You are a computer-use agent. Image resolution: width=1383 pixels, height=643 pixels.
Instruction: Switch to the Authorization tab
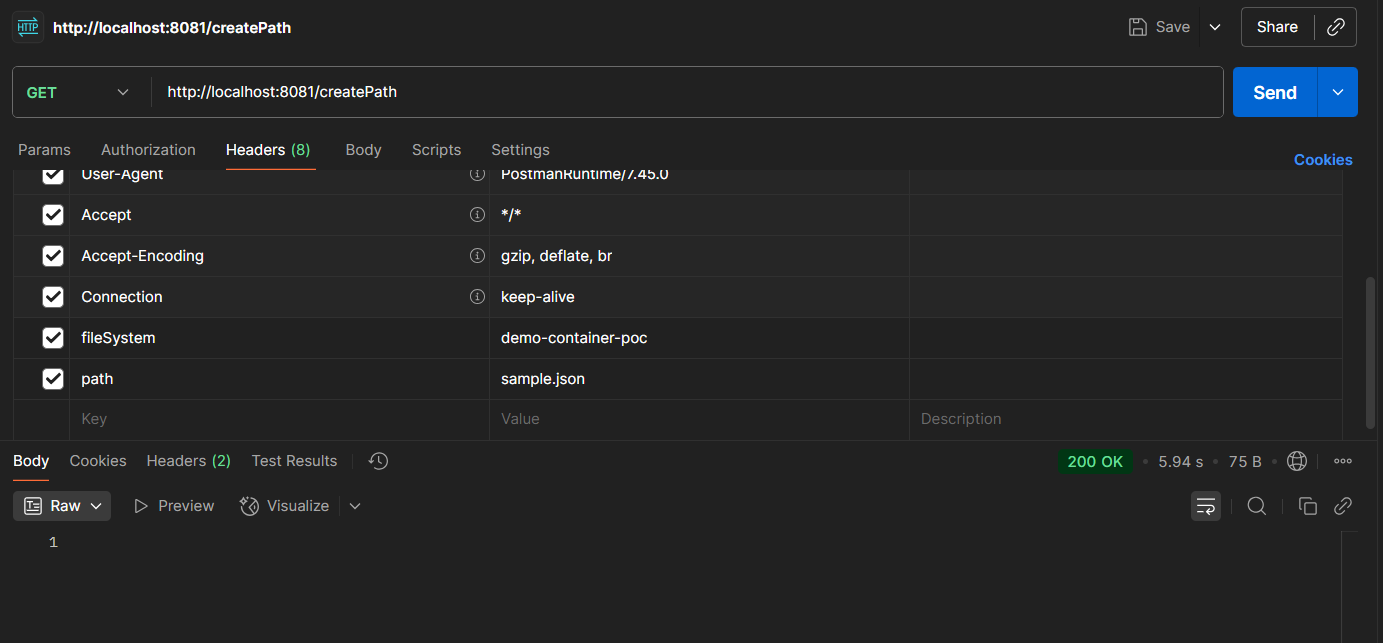tap(148, 149)
